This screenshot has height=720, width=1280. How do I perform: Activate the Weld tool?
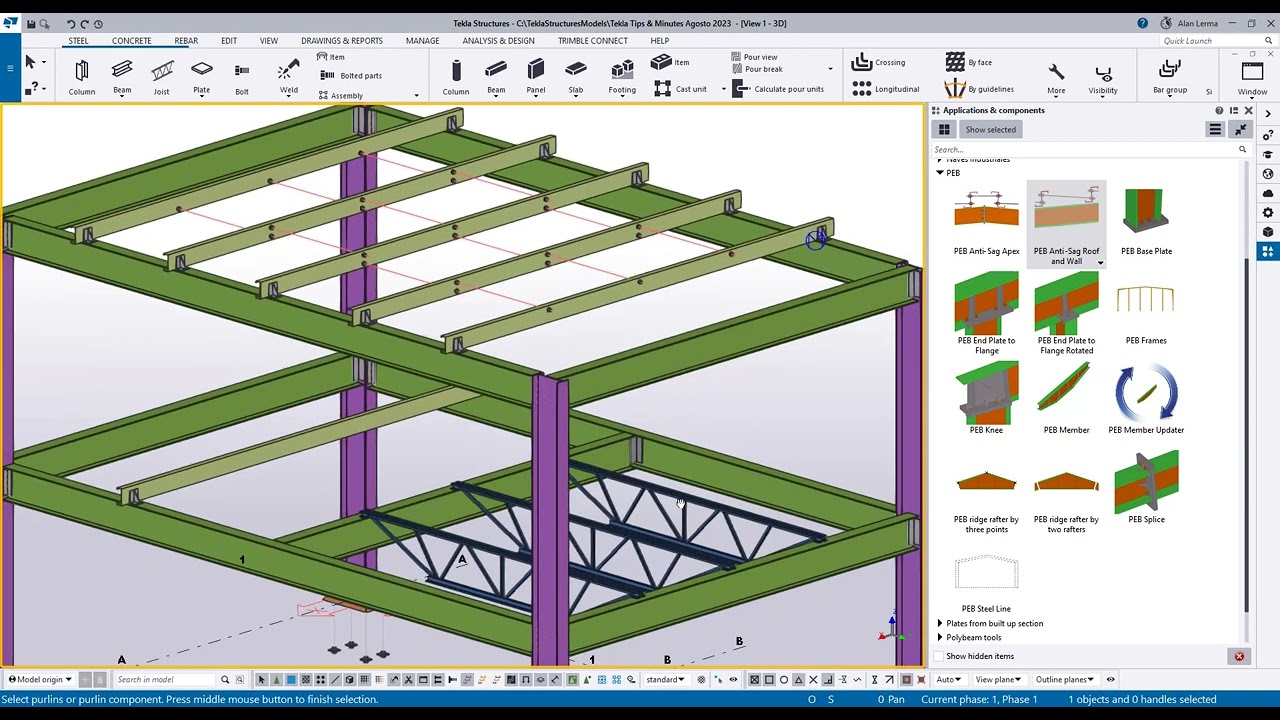tap(288, 77)
